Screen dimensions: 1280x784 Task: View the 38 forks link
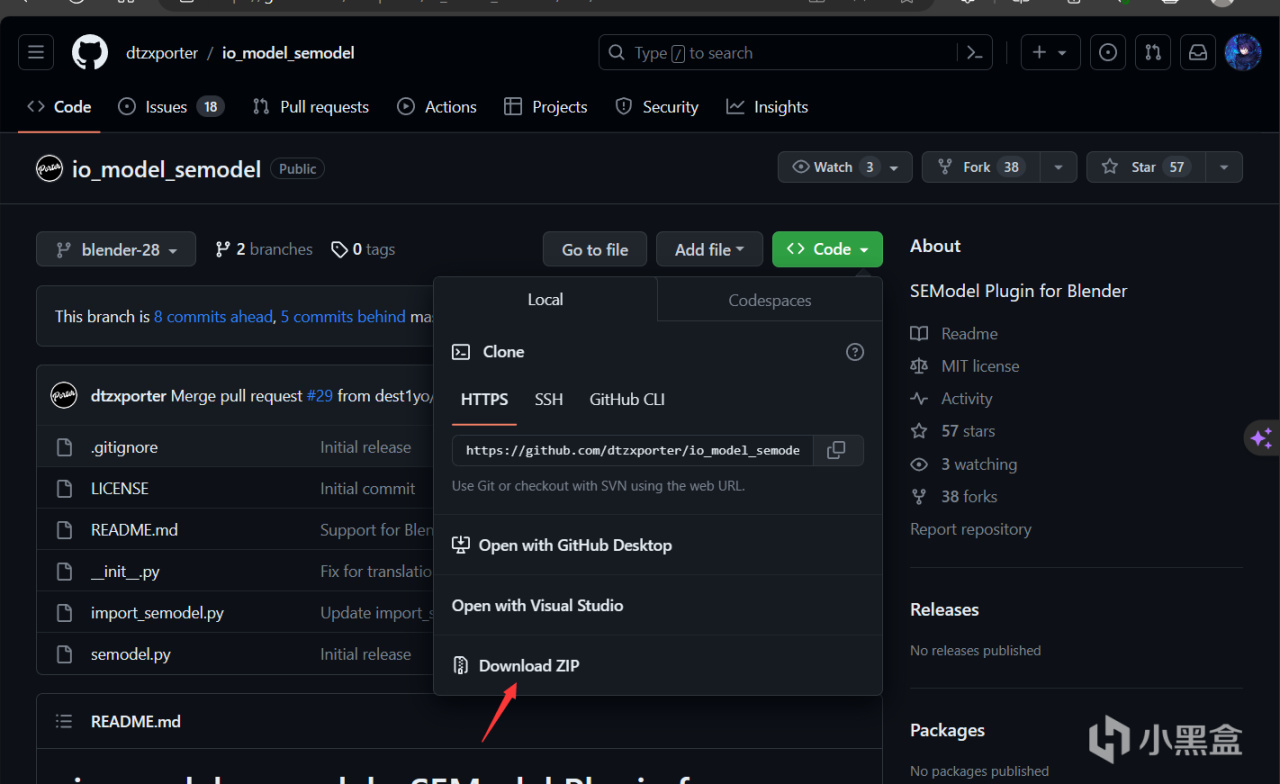click(954, 496)
